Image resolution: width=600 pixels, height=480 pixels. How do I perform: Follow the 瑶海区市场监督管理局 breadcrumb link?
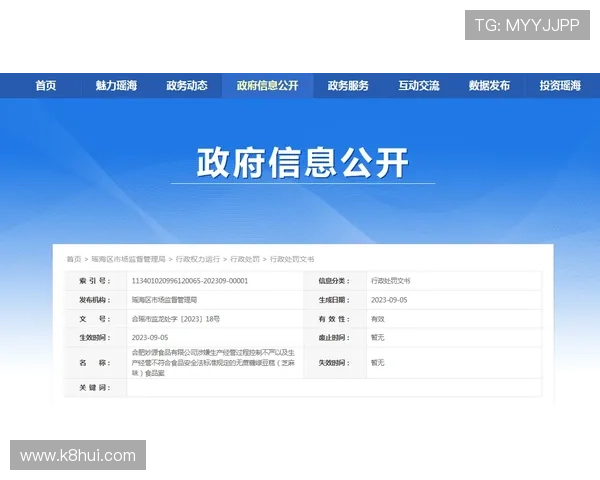[129, 259]
